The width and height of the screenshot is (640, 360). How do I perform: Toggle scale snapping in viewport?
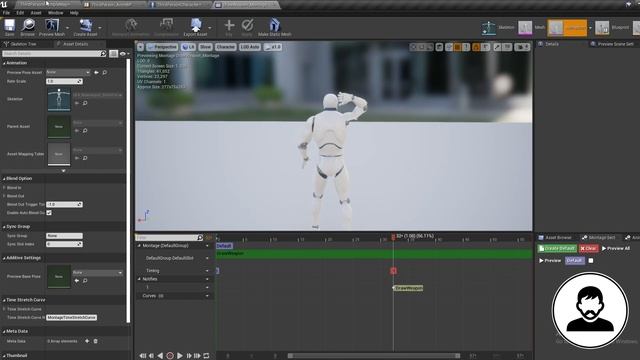497,47
